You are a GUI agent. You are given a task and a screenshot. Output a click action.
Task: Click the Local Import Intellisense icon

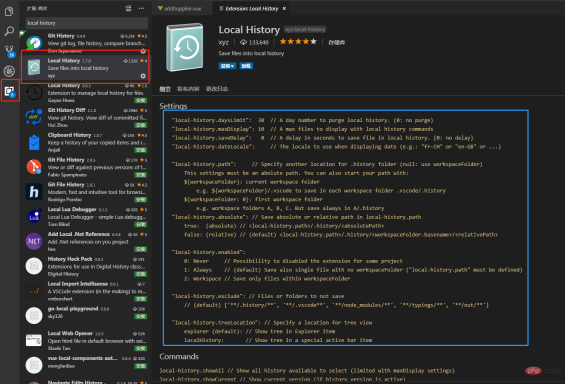34,291
